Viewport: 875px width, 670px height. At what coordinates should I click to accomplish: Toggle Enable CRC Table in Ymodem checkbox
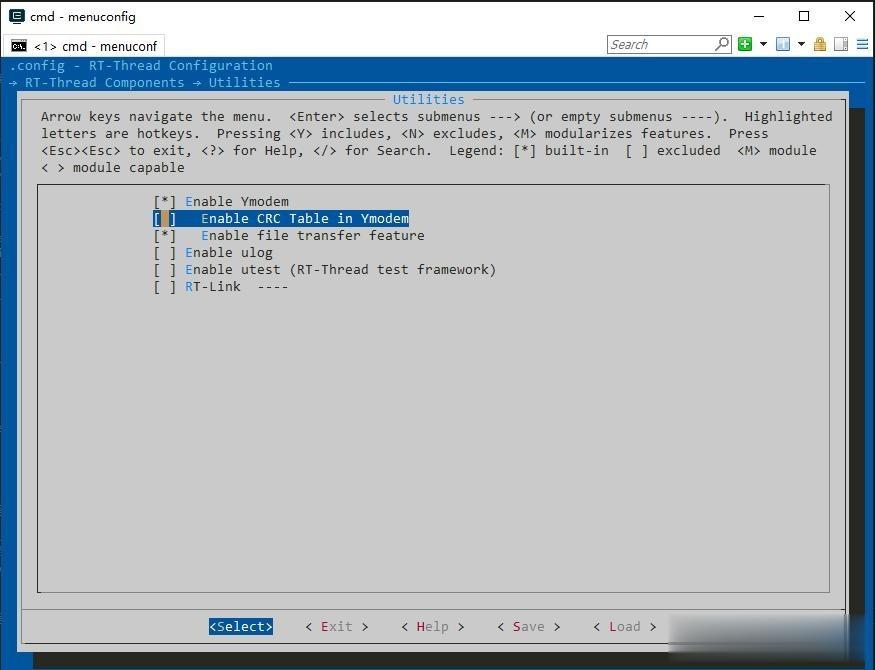(x=165, y=219)
